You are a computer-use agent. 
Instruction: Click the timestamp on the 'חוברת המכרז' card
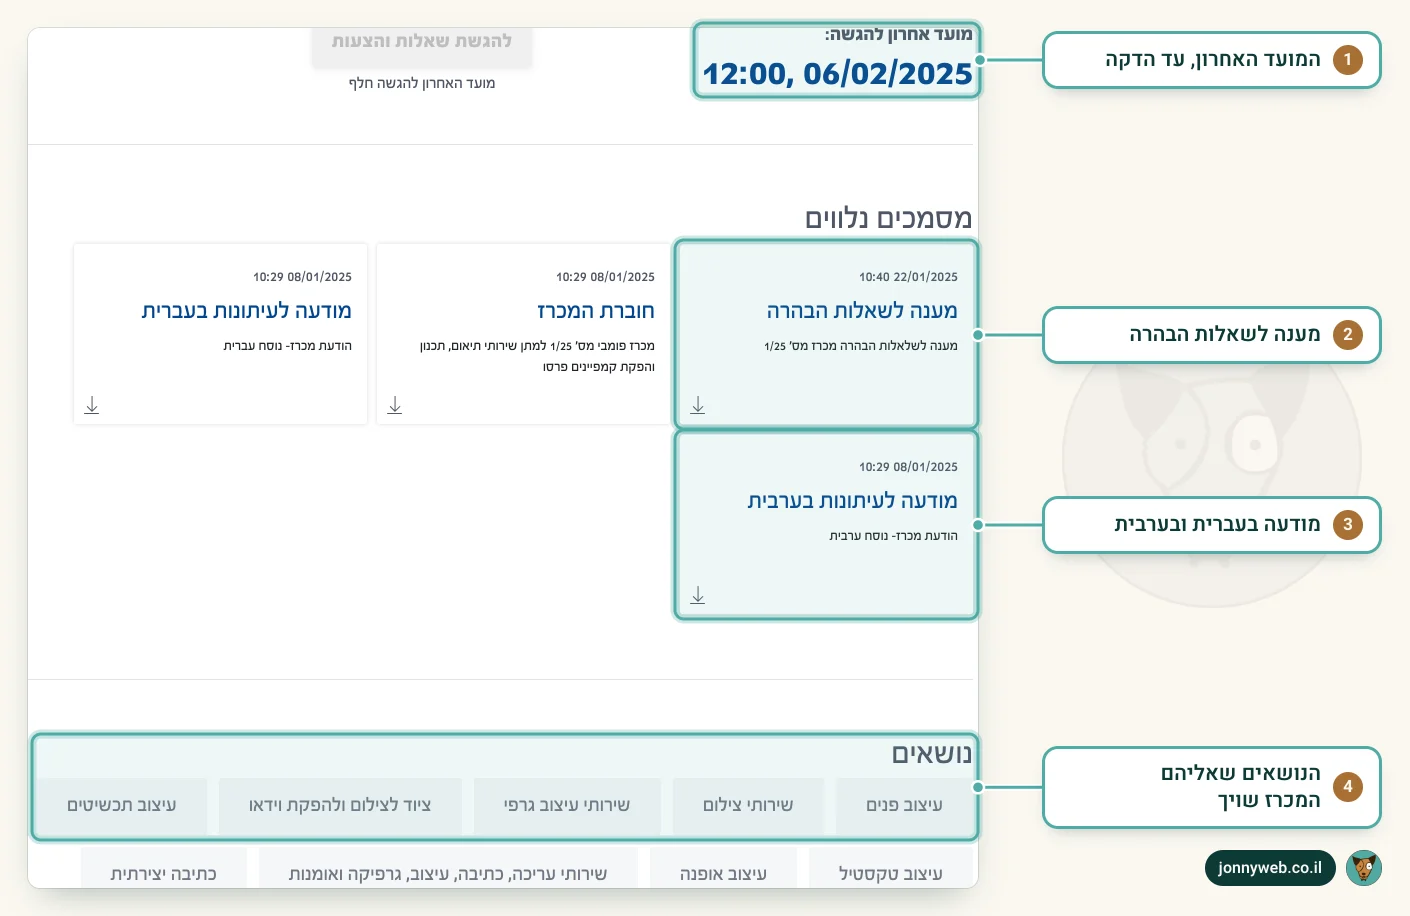coord(605,277)
